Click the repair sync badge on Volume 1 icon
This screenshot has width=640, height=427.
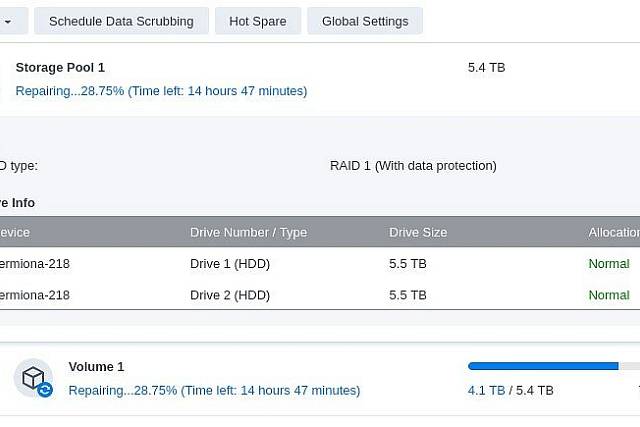point(45,390)
